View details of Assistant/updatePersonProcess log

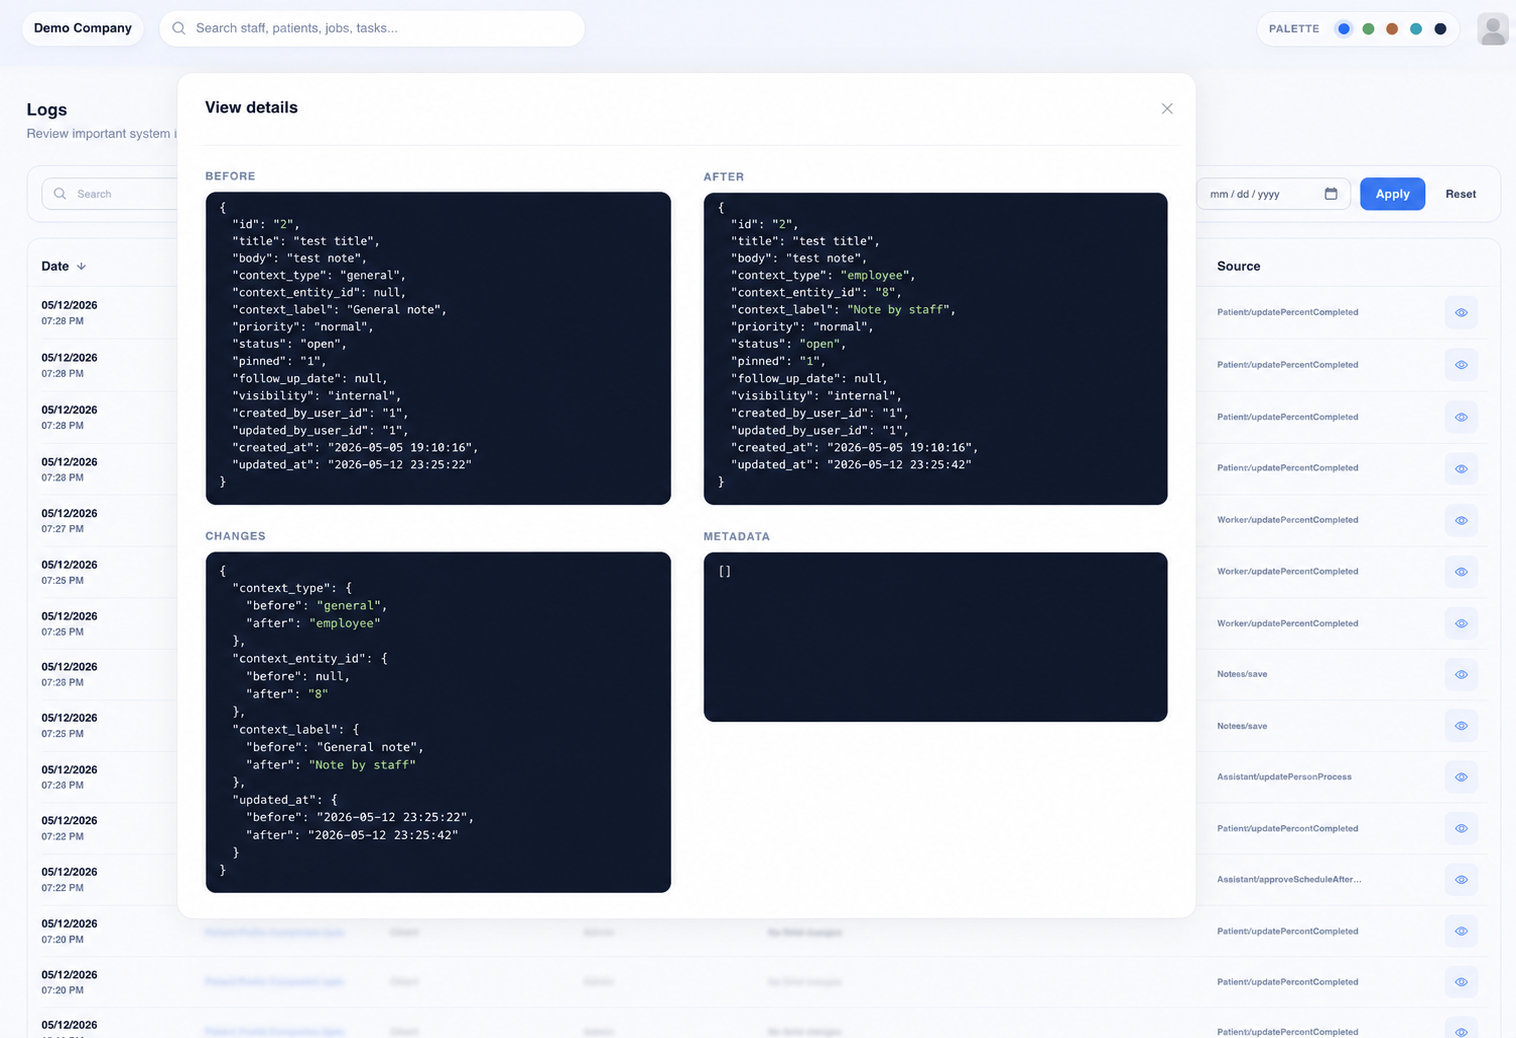pos(1461,777)
